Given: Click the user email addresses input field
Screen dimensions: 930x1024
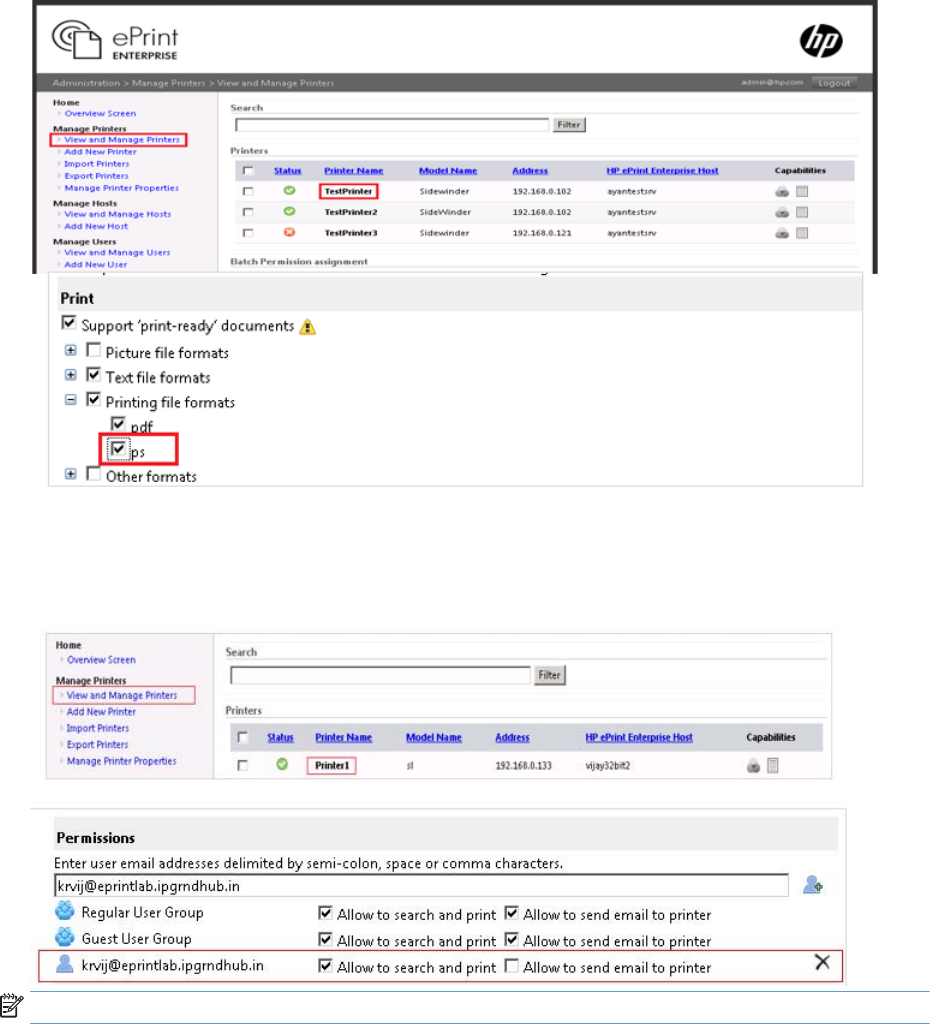Looking at the screenshot, I should click(x=421, y=886).
